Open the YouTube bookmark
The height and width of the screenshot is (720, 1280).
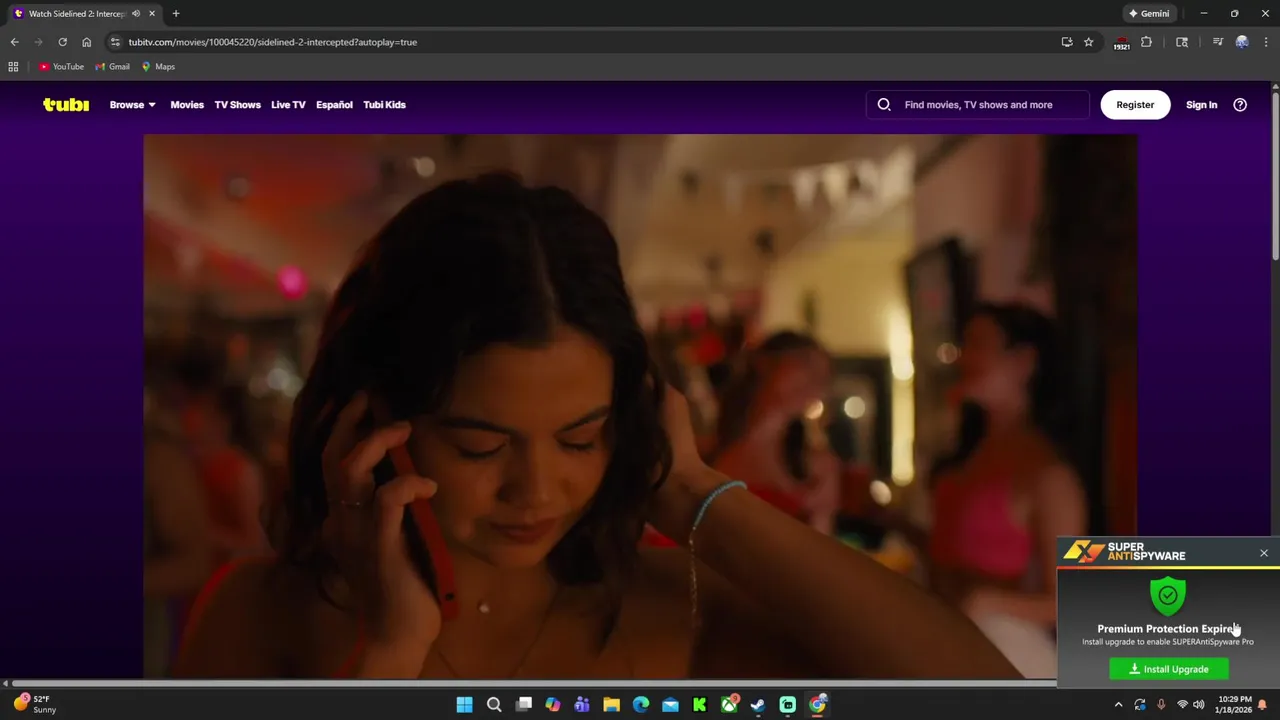coord(61,67)
